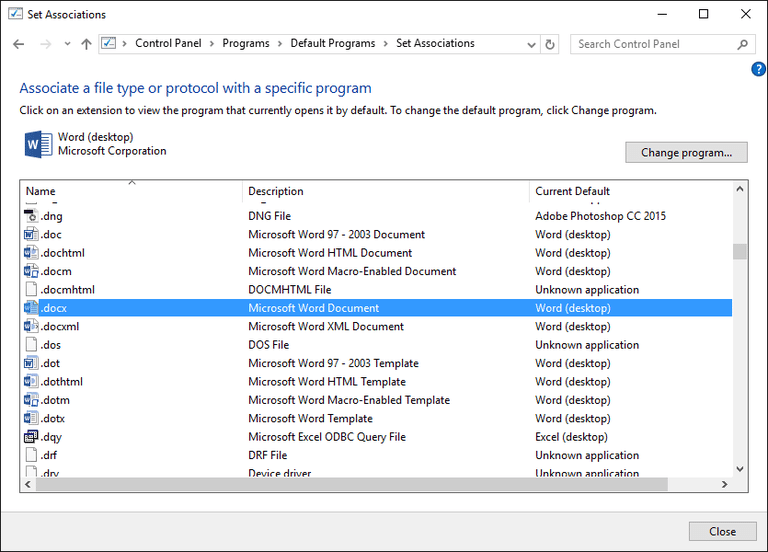Image resolution: width=768 pixels, height=552 pixels.
Task: Click the horizontal scrollbar right arrow
Action: (724, 484)
